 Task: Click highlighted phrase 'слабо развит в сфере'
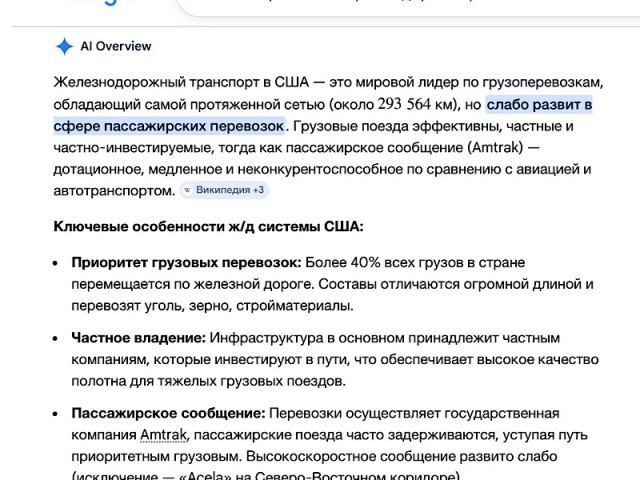(540, 104)
